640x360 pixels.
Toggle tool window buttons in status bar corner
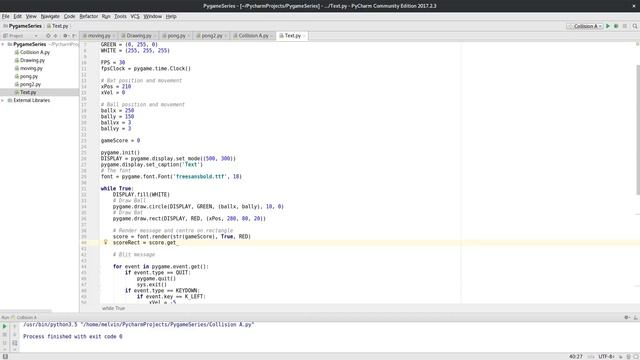click(x=5, y=356)
